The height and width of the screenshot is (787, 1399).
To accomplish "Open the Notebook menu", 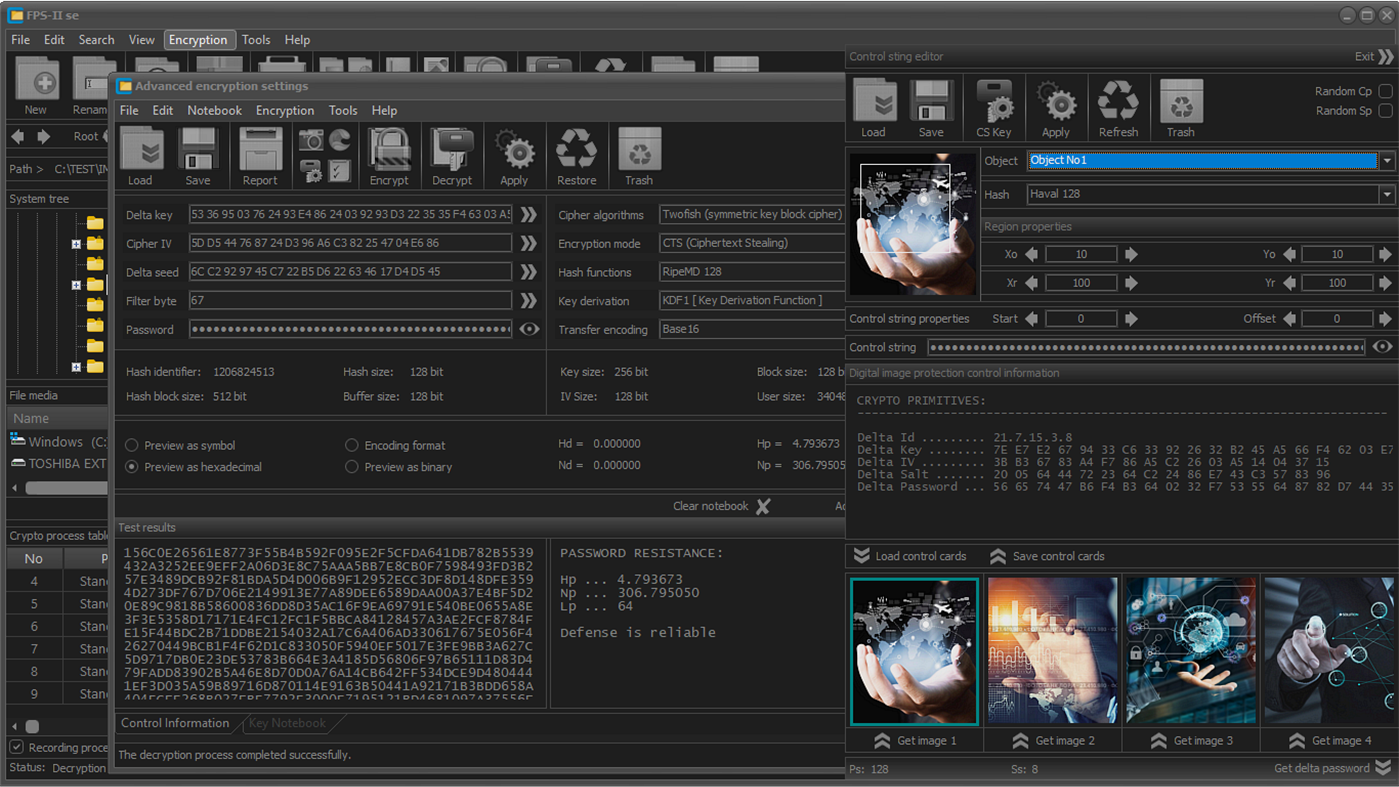I will 214,110.
